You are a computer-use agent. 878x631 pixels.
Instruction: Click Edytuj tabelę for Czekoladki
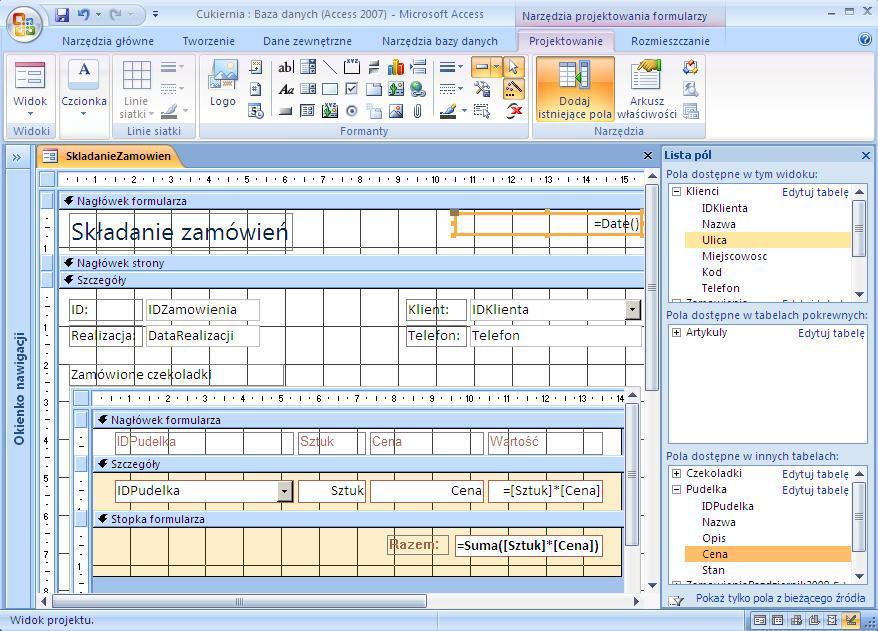coord(815,474)
